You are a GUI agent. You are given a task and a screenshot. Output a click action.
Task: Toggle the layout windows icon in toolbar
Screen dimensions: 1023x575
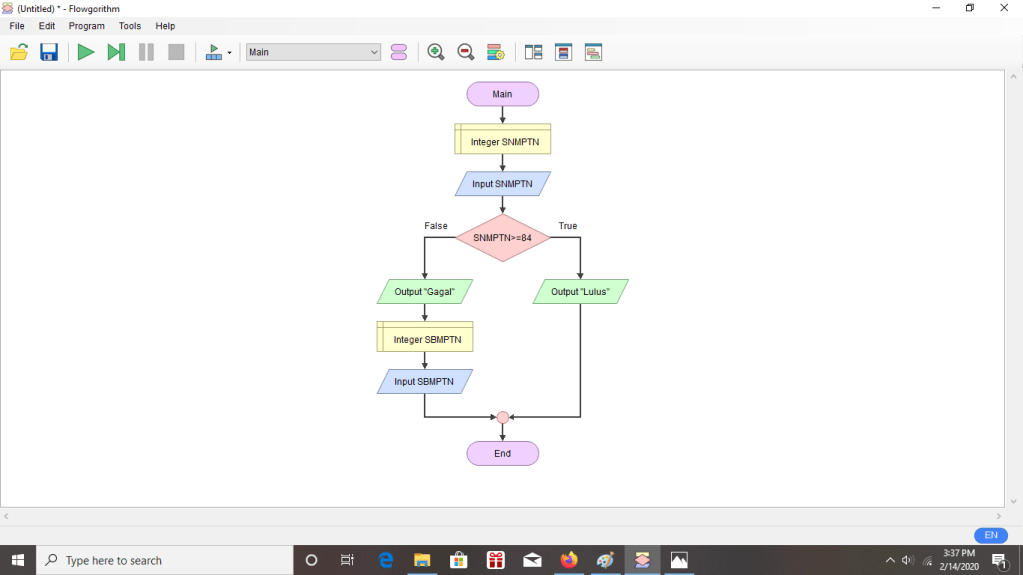tap(533, 52)
